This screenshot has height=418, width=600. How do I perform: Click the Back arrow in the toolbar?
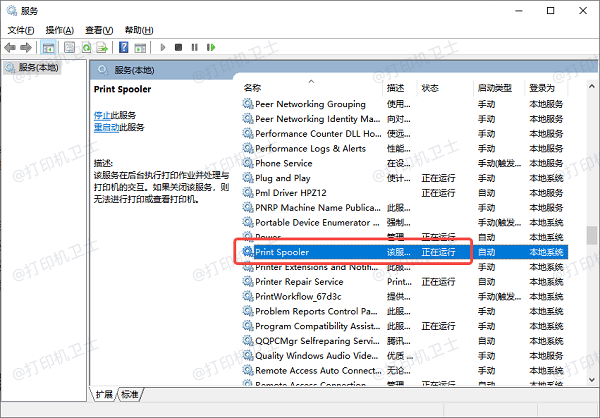point(11,47)
